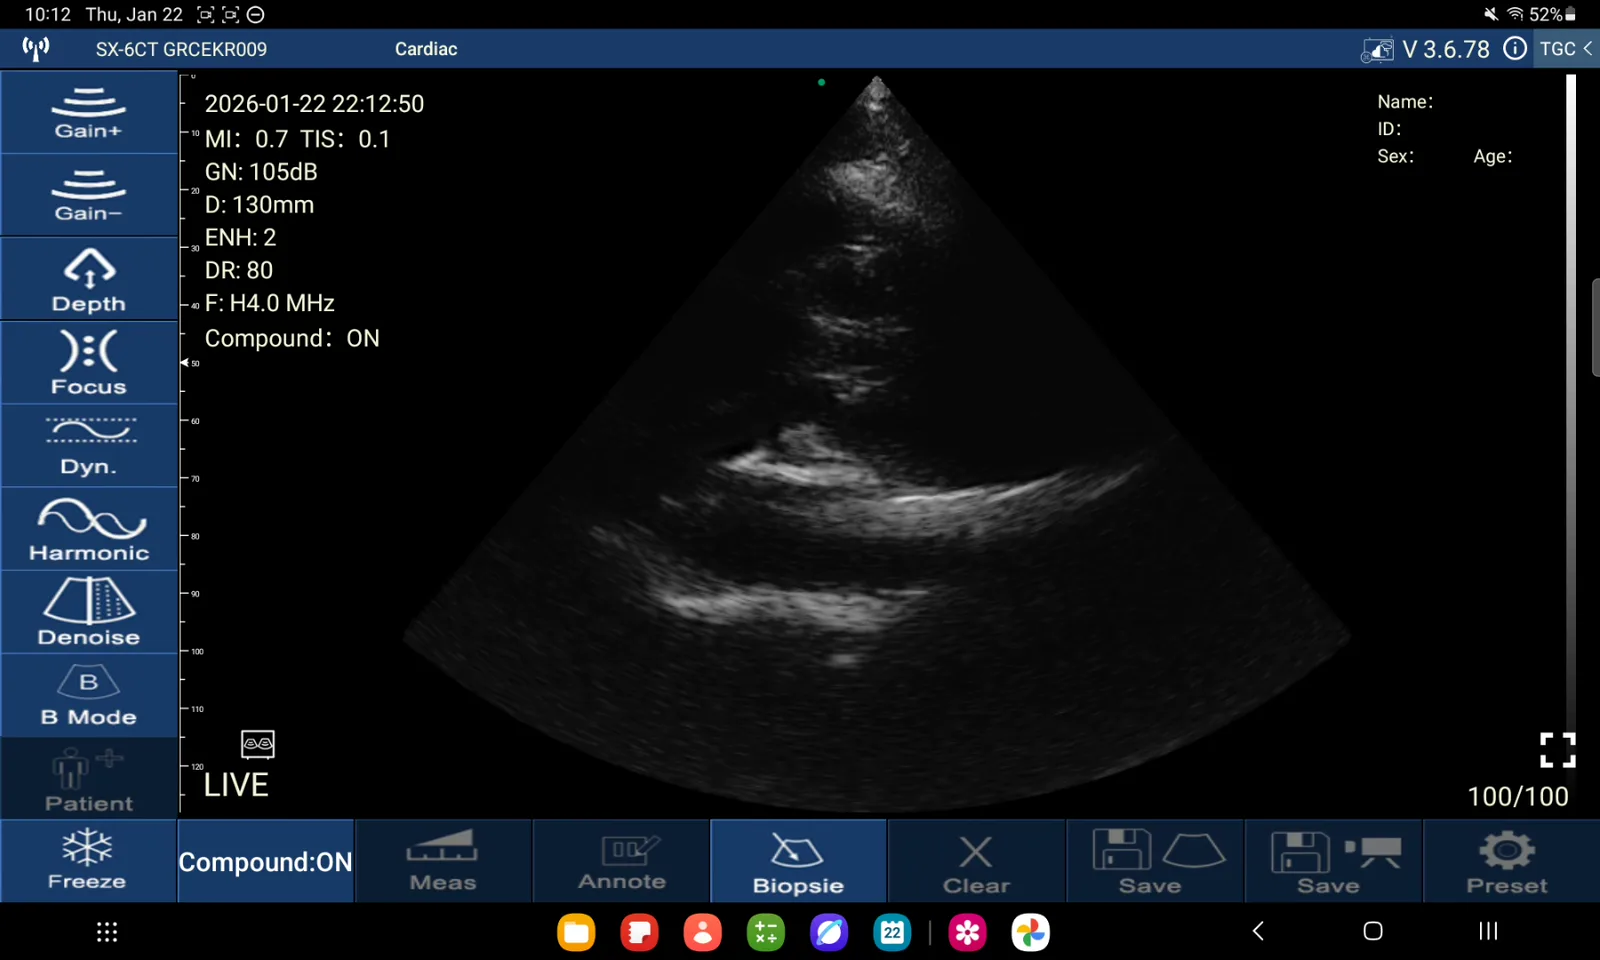Open the Annote annotation tool
The height and width of the screenshot is (960, 1600).
(621, 861)
